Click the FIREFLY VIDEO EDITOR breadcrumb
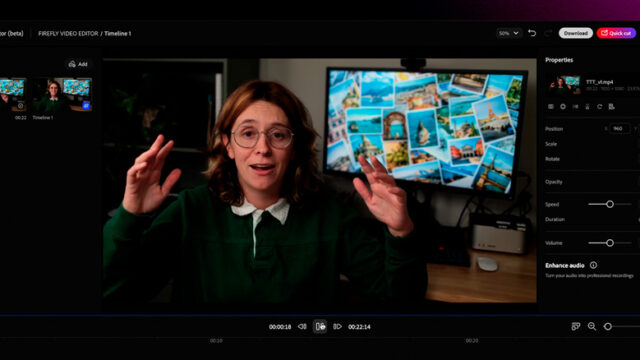The image size is (640, 360). point(68,33)
